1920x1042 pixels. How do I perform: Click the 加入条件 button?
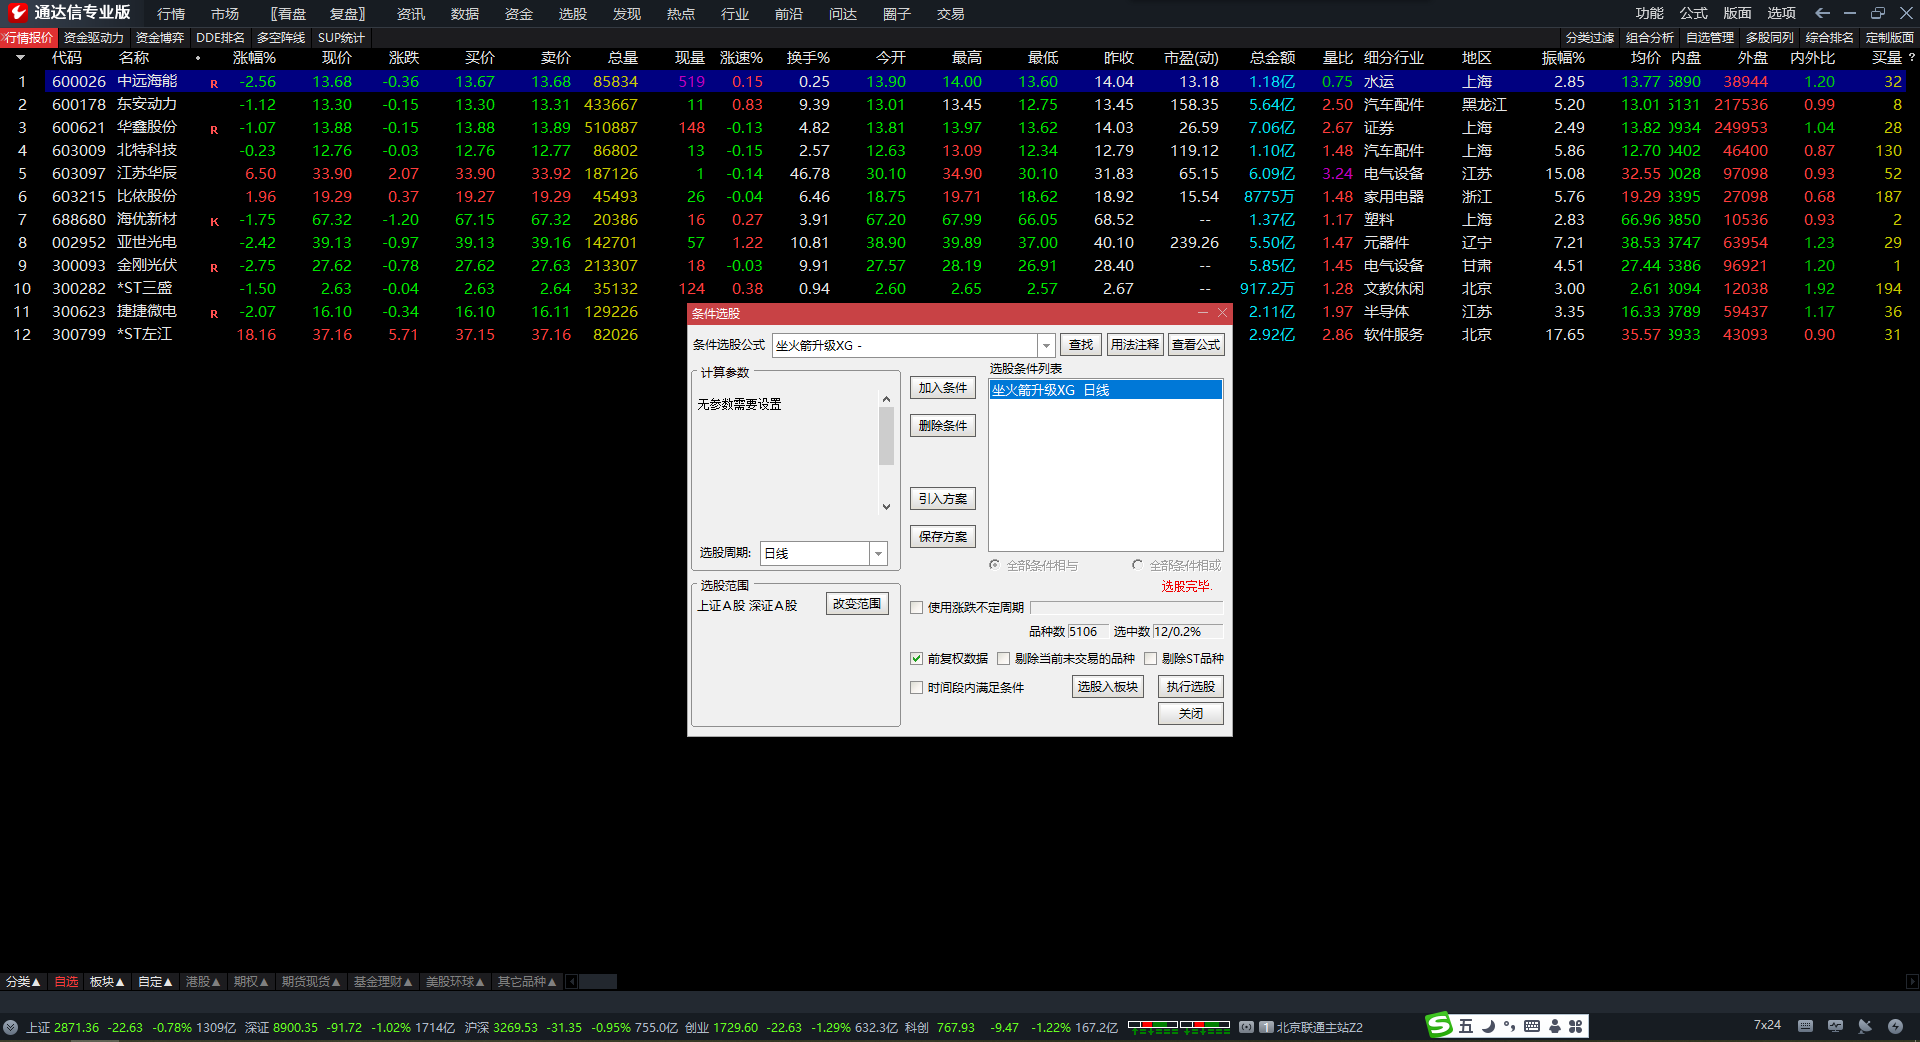pos(942,388)
